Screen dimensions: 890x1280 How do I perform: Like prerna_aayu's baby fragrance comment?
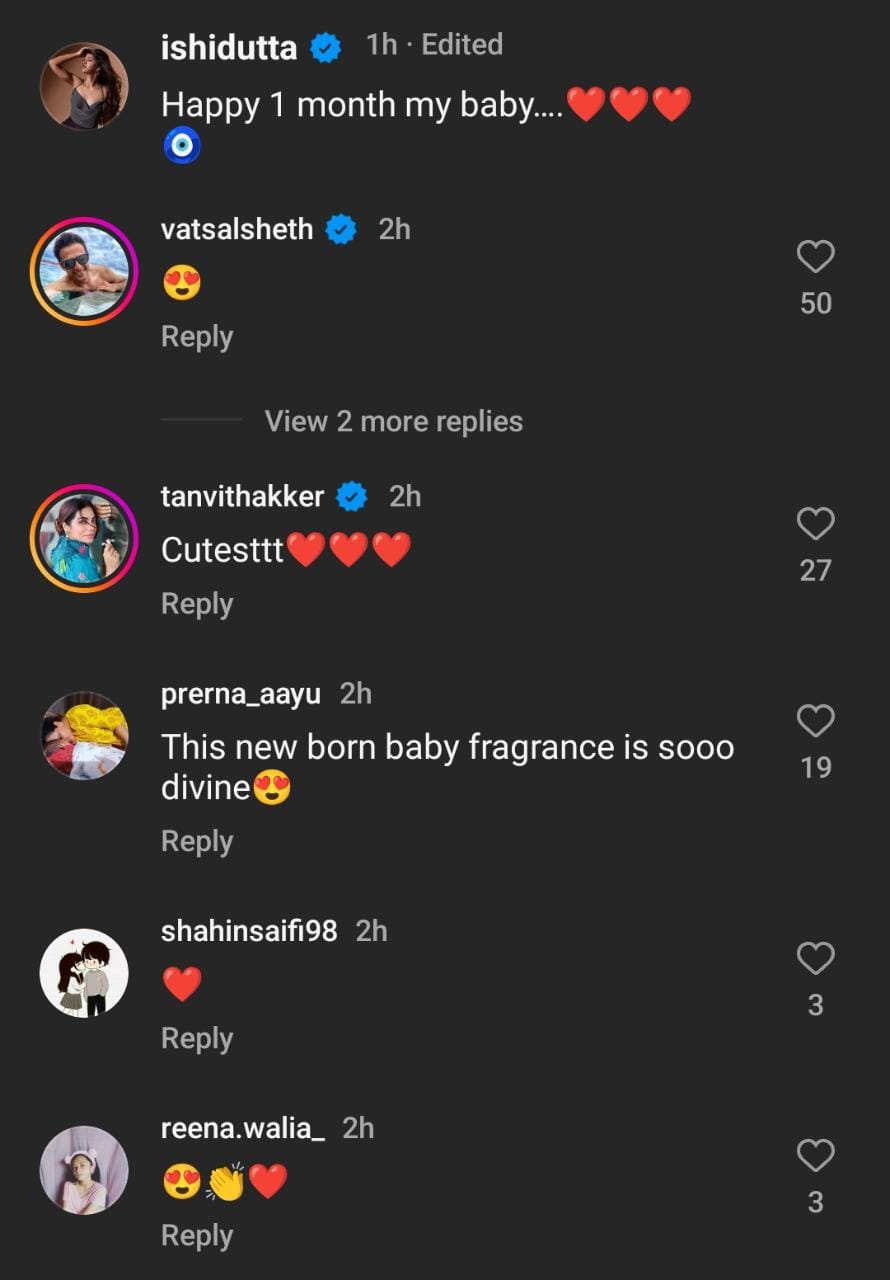pos(815,721)
